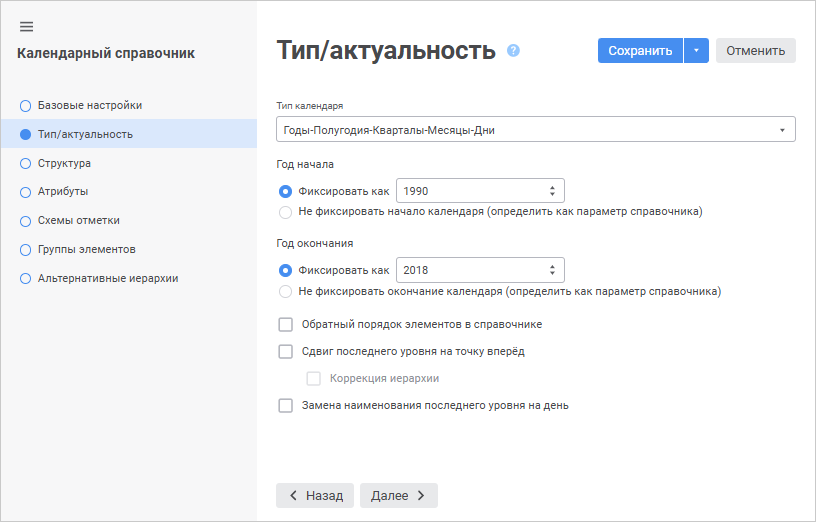
Task: Click the Атрибуты step circle icon
Action: click(x=26, y=192)
